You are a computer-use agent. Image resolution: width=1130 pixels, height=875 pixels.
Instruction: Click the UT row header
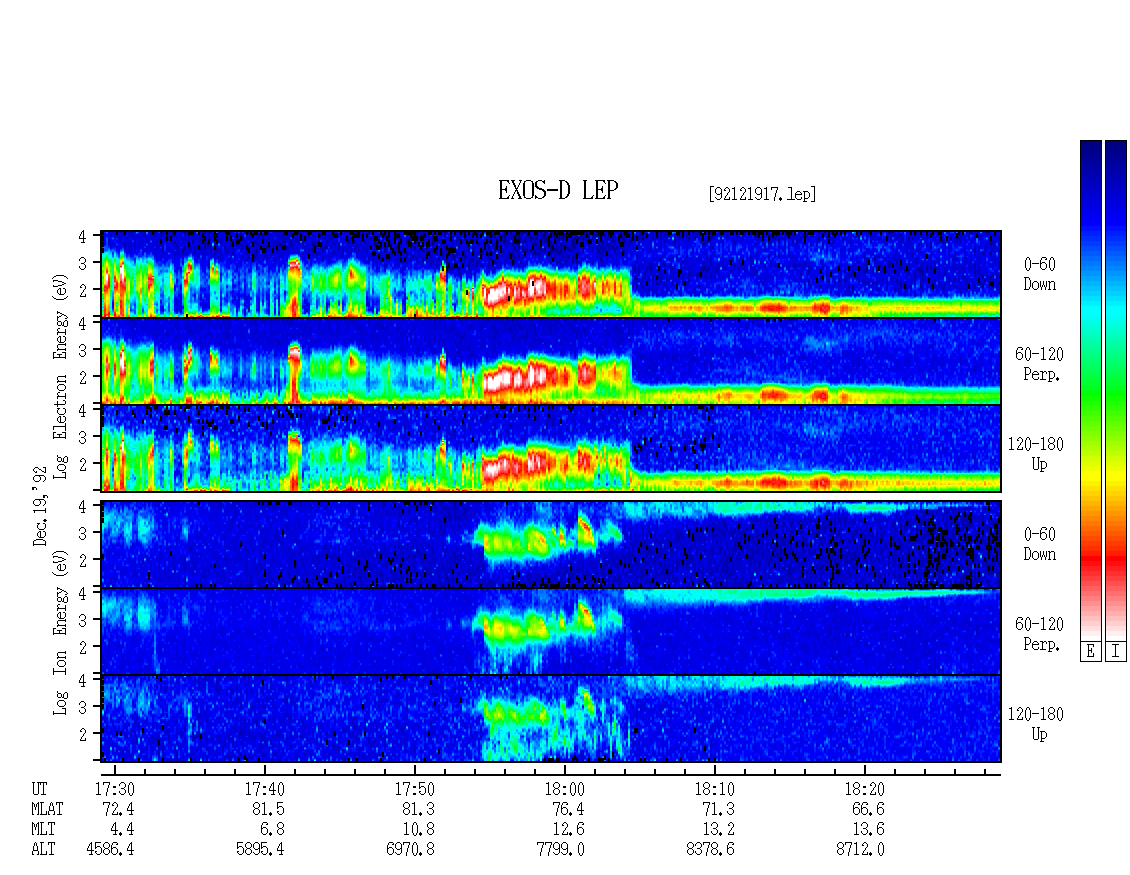pyautogui.click(x=39, y=790)
